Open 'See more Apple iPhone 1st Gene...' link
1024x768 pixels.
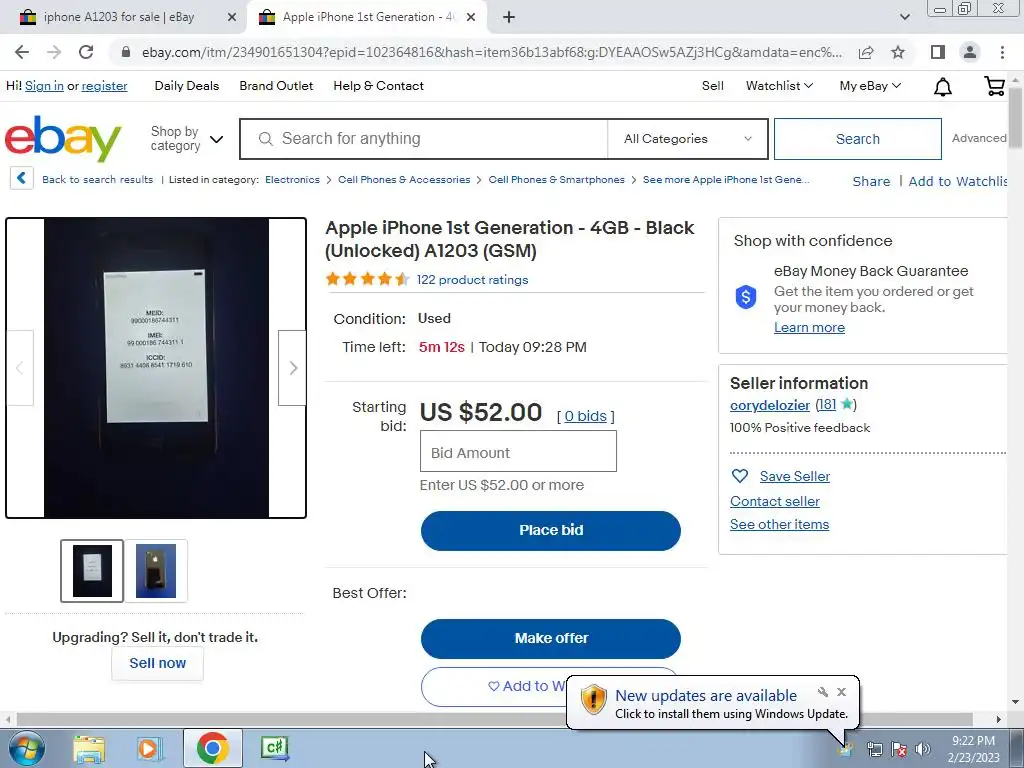point(726,180)
